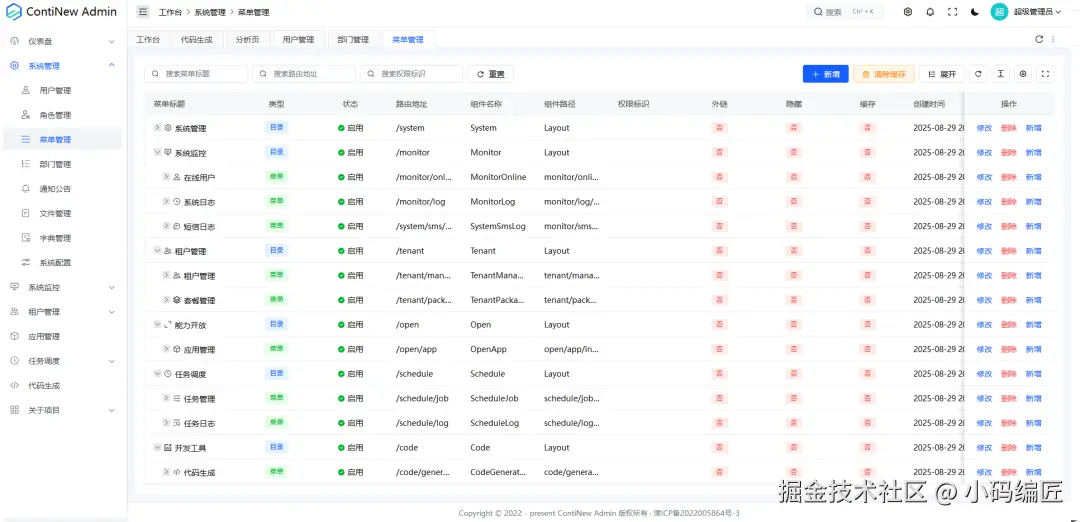The height and width of the screenshot is (522, 1080).
Task: Collapse the 系统监控 table row arrow
Action: point(157,152)
